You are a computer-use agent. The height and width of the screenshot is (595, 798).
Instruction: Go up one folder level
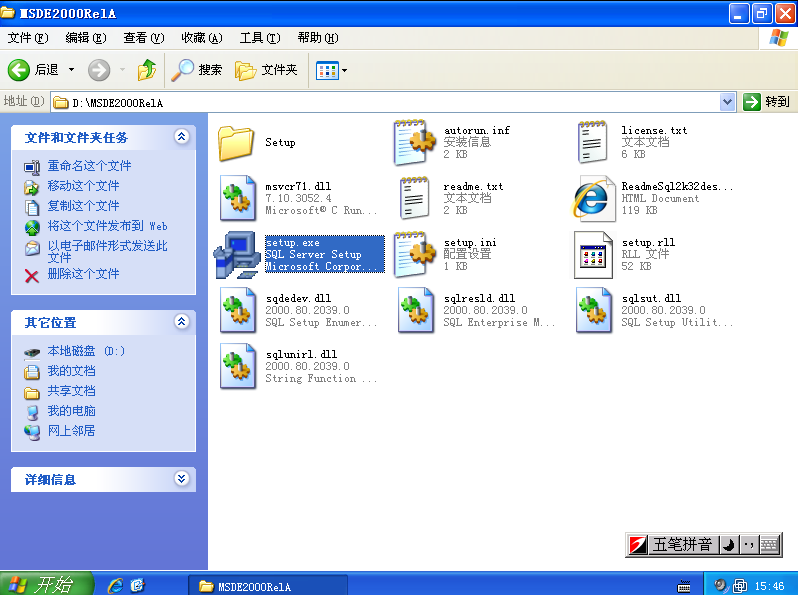(x=147, y=70)
